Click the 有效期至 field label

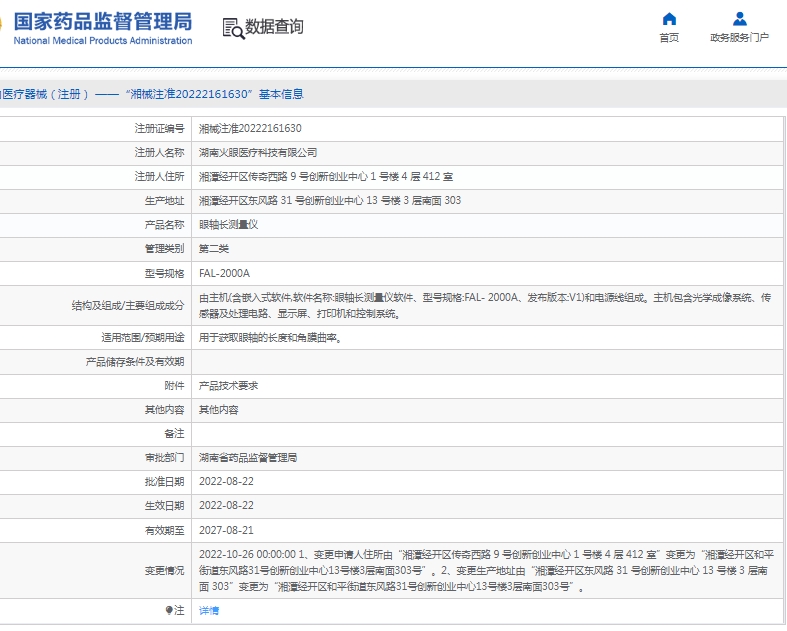[x=165, y=531]
